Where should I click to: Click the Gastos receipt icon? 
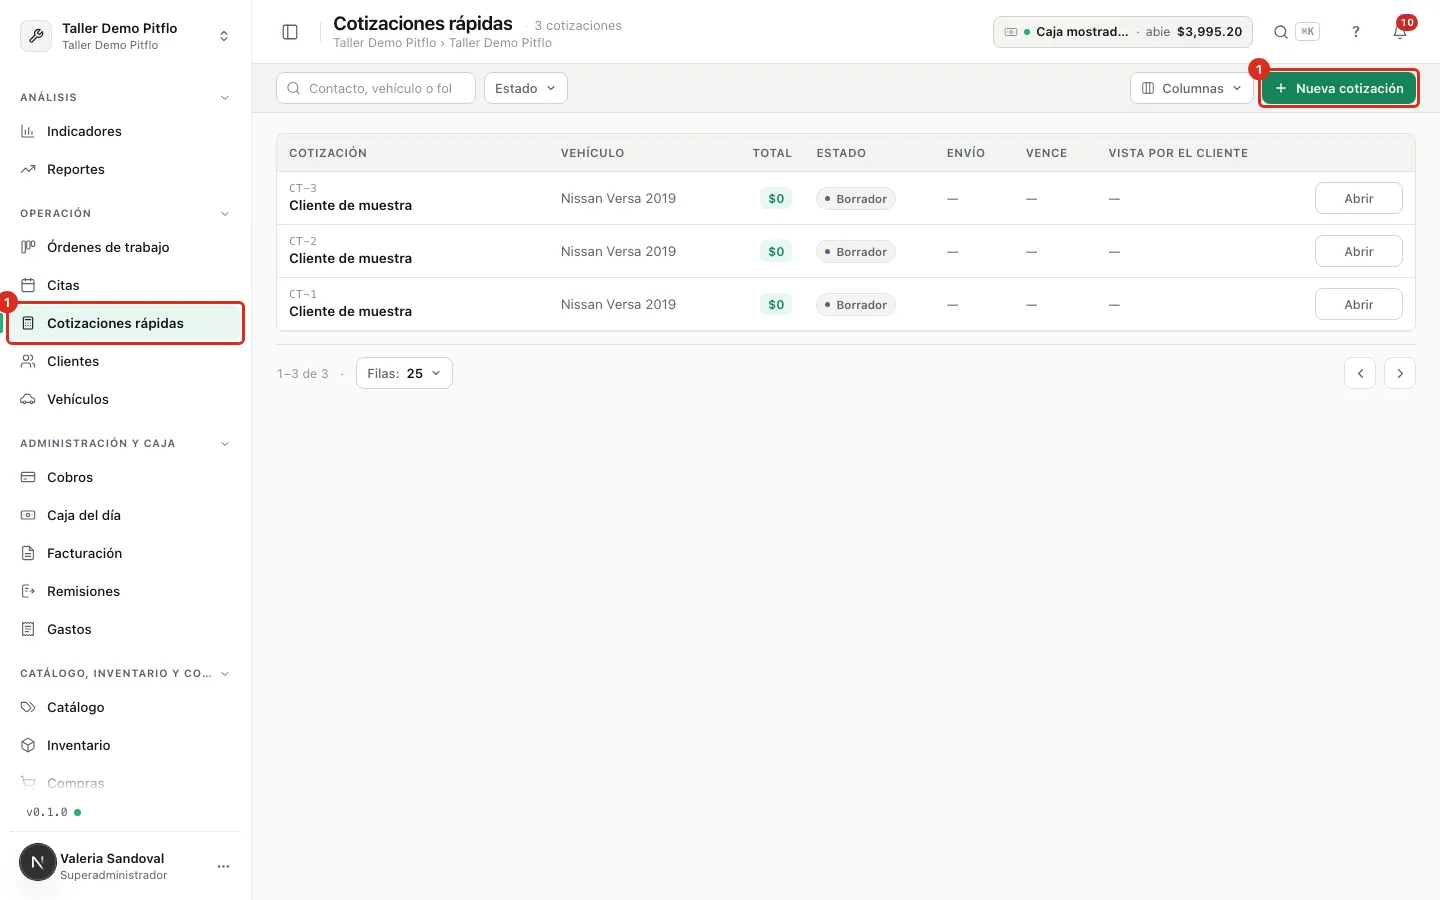pos(28,629)
